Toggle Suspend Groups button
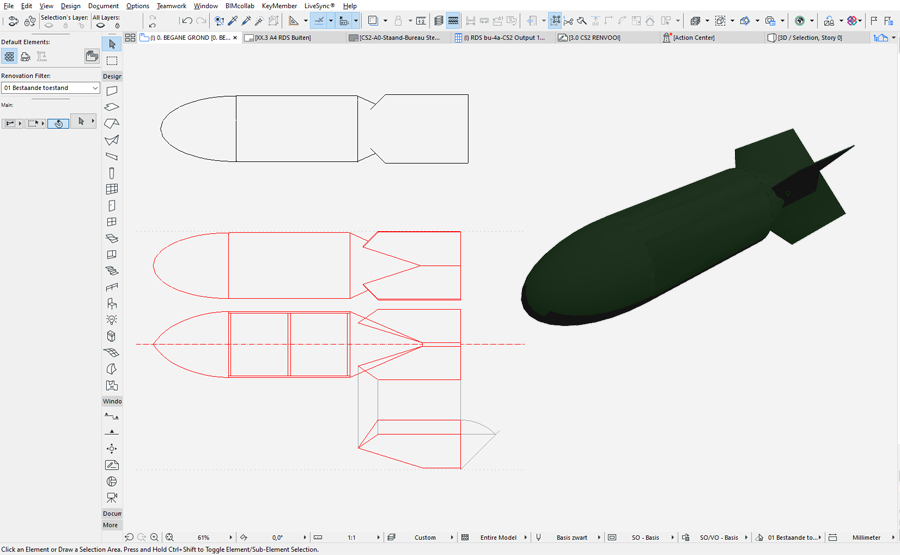The height and width of the screenshot is (555, 900). [x=555, y=21]
